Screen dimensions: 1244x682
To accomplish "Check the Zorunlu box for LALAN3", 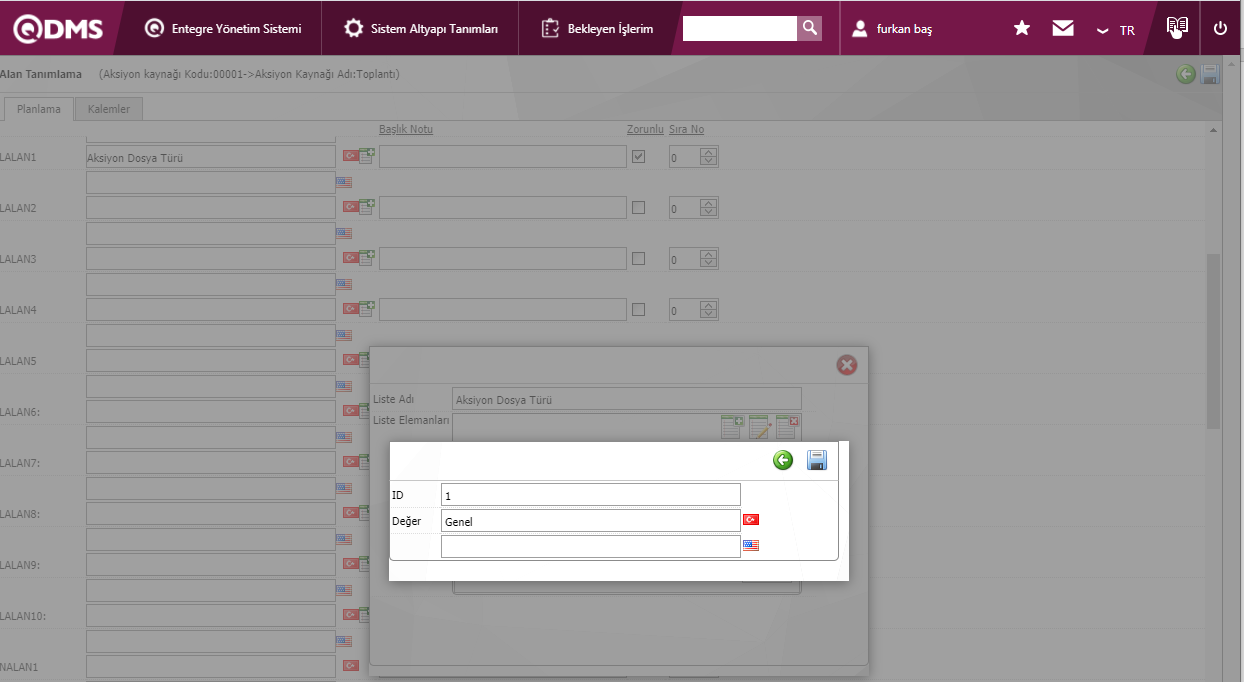I will [638, 259].
